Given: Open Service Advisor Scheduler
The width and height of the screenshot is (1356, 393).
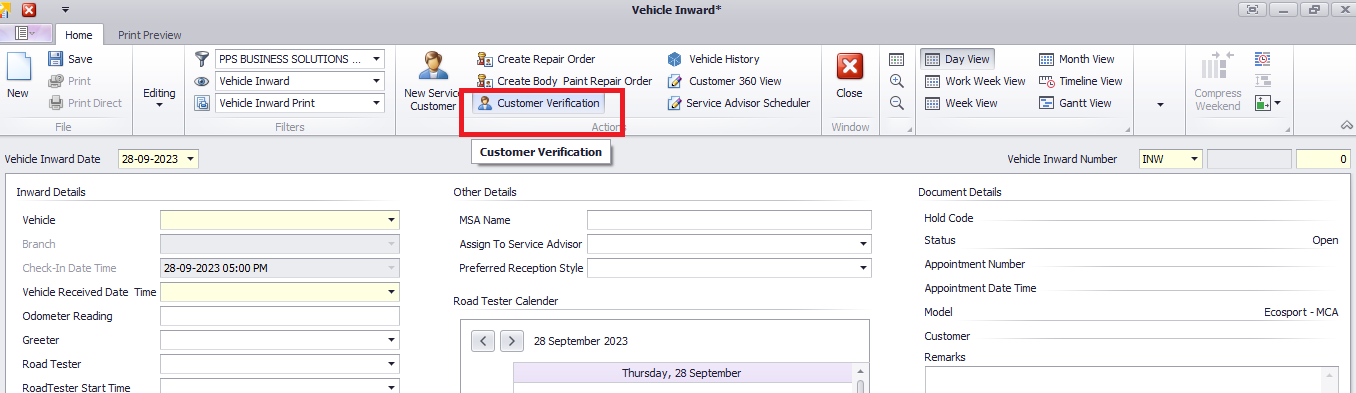Looking at the screenshot, I should 738,103.
